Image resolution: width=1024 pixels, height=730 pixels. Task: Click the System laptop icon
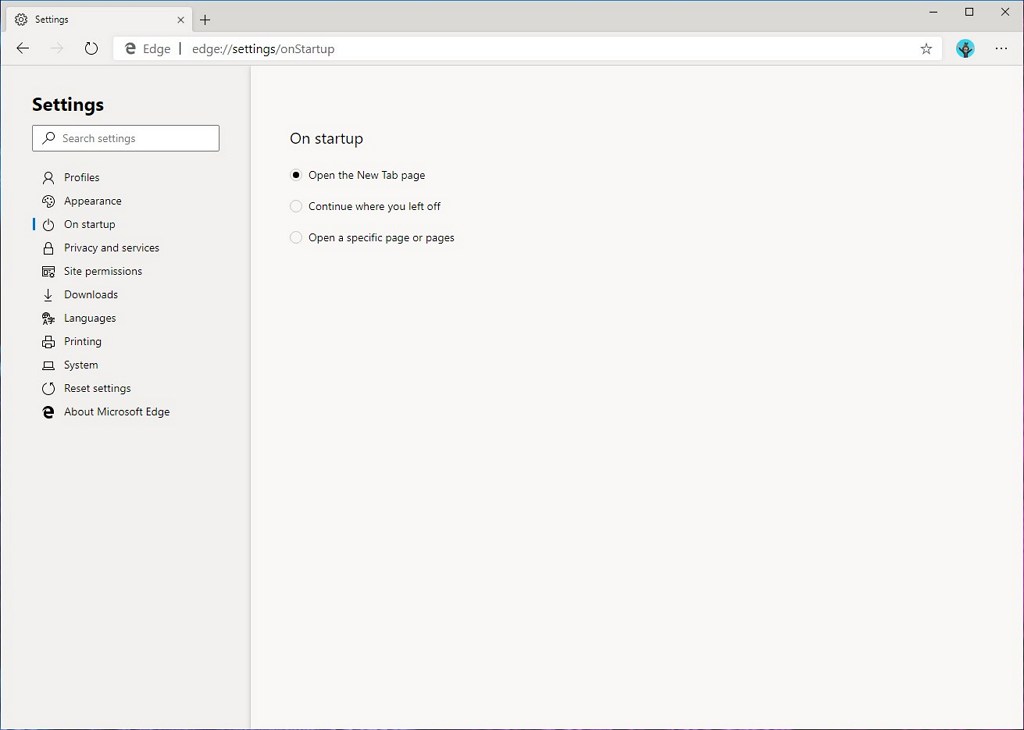(x=48, y=365)
